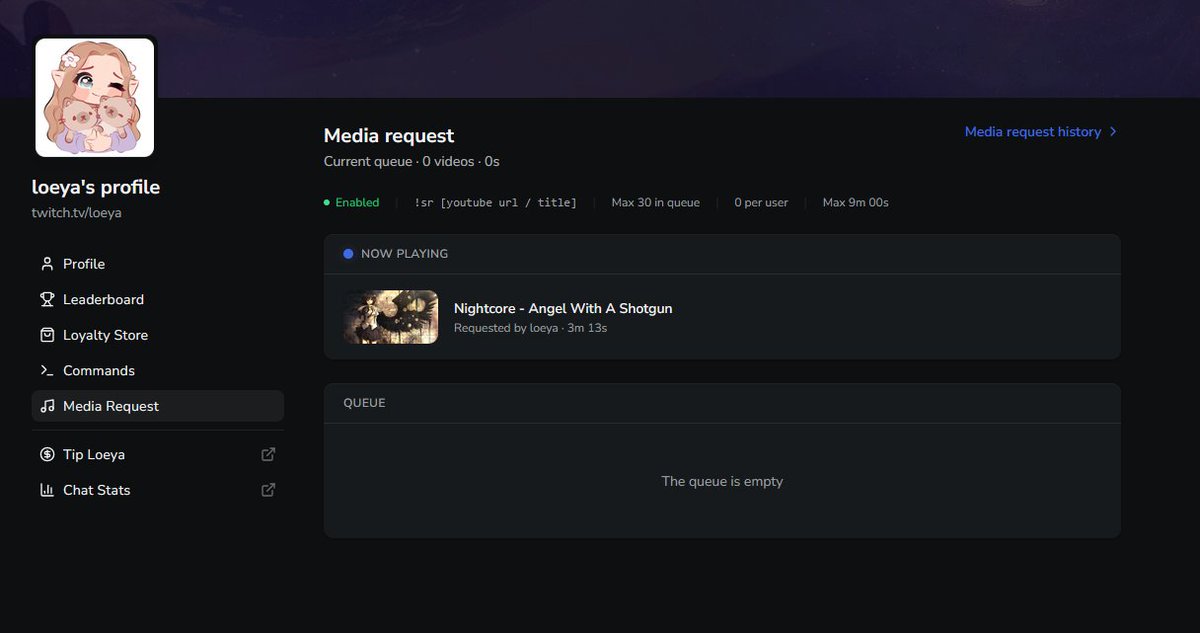Open the Profile page from sidebar
The height and width of the screenshot is (633, 1200).
click(x=158, y=264)
